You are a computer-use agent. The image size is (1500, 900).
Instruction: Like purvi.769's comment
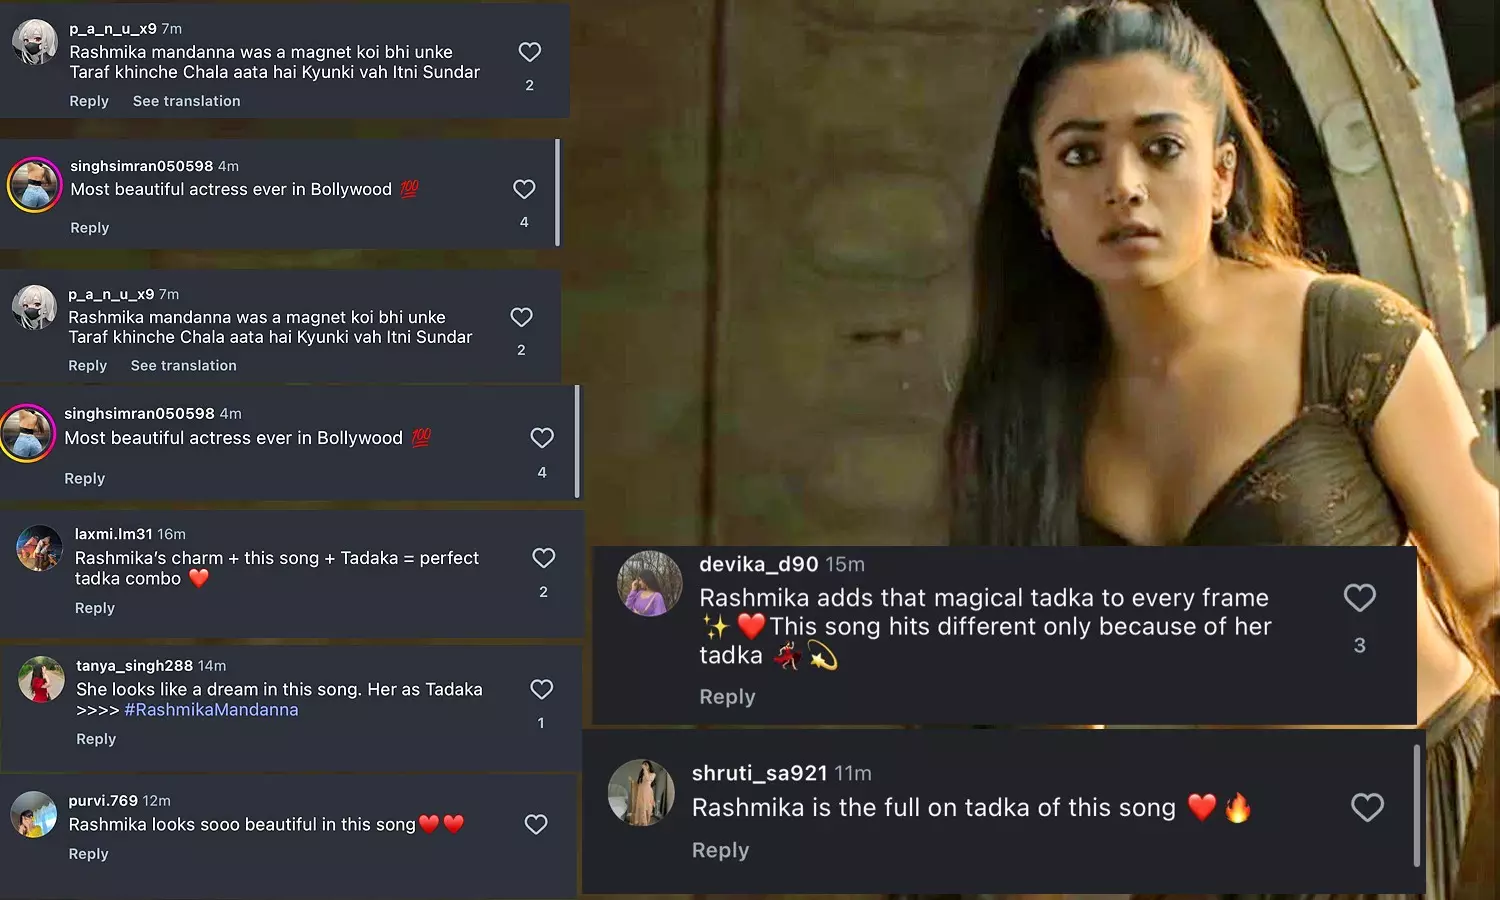point(536,824)
